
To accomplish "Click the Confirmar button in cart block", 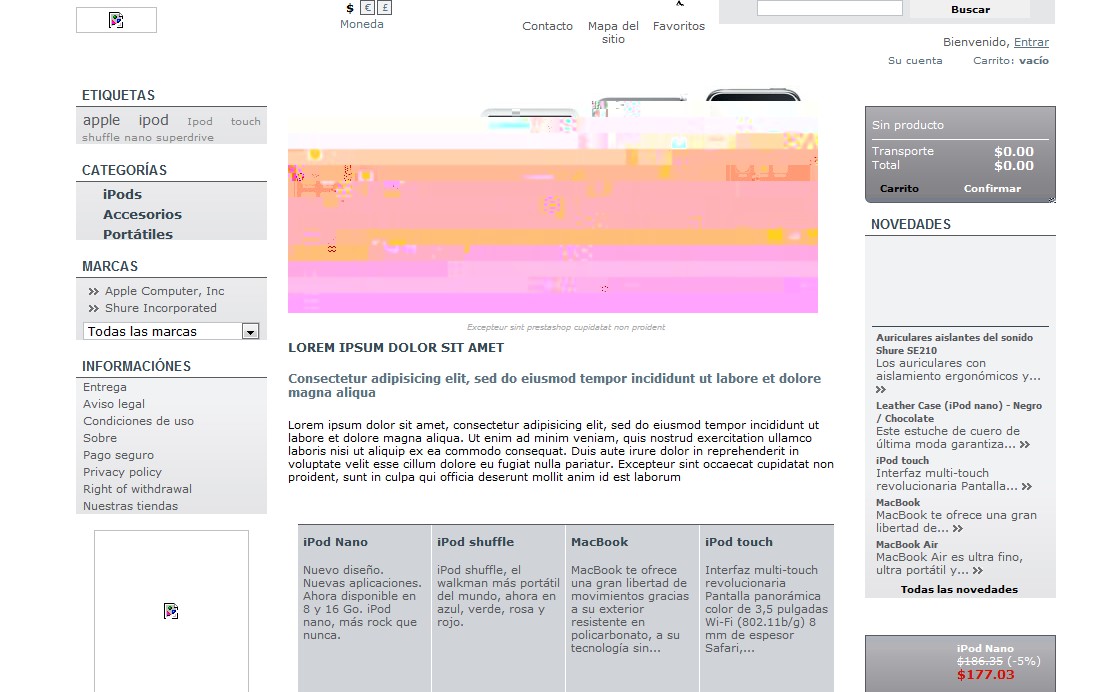I will pyautogui.click(x=992, y=189).
